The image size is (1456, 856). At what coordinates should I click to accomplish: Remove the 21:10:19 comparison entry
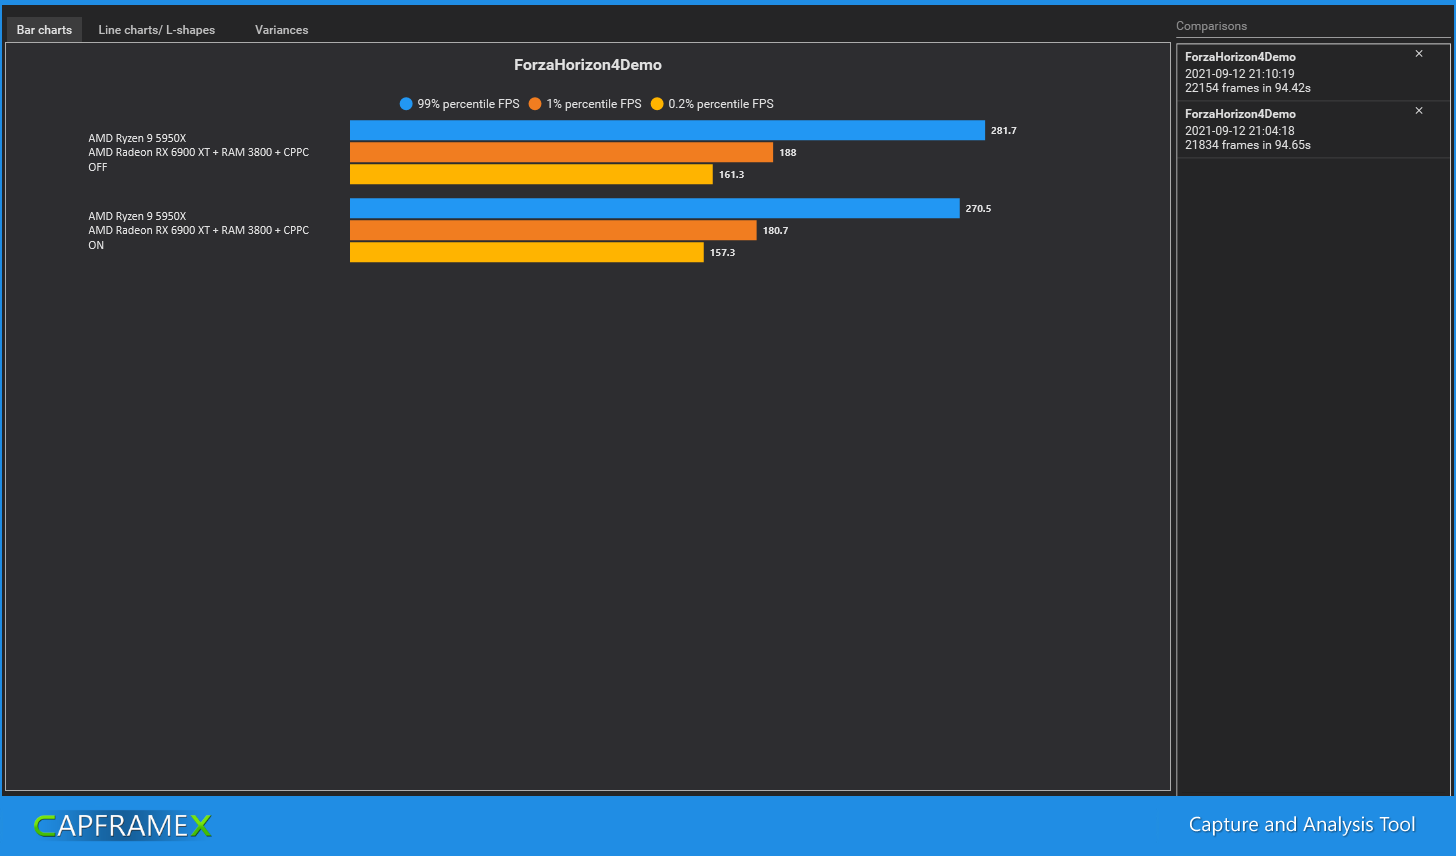click(1419, 54)
